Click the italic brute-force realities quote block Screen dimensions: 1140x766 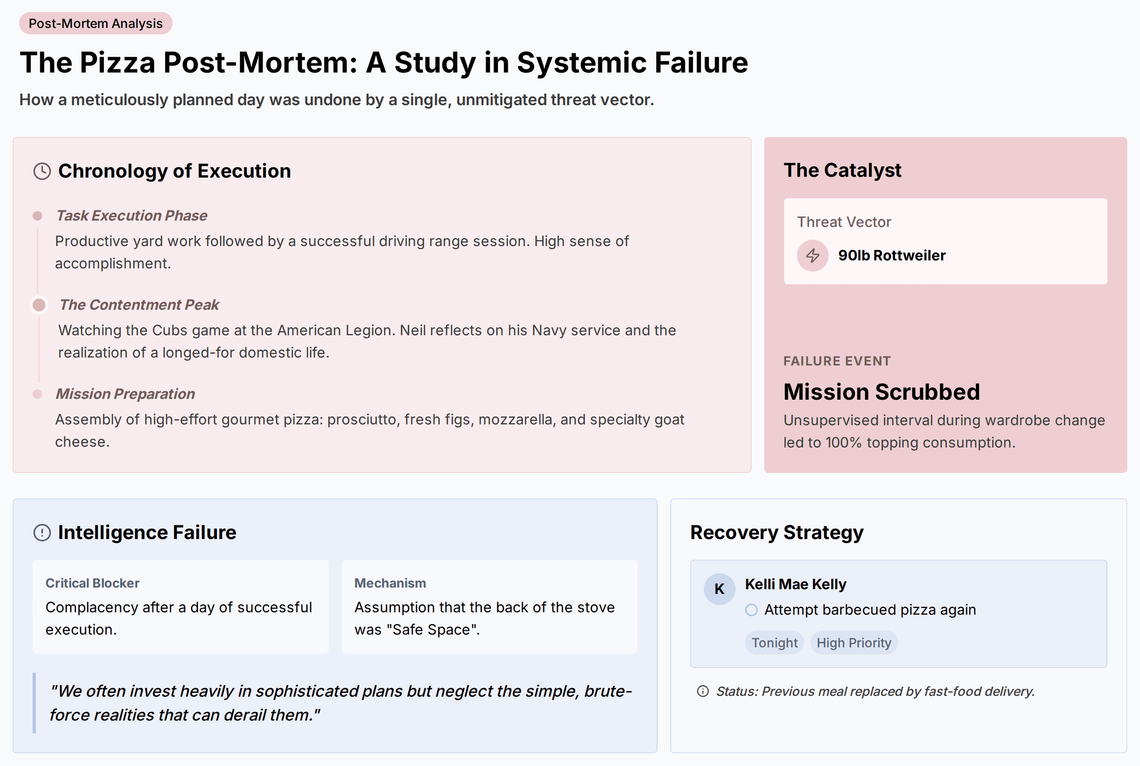[x=335, y=703]
